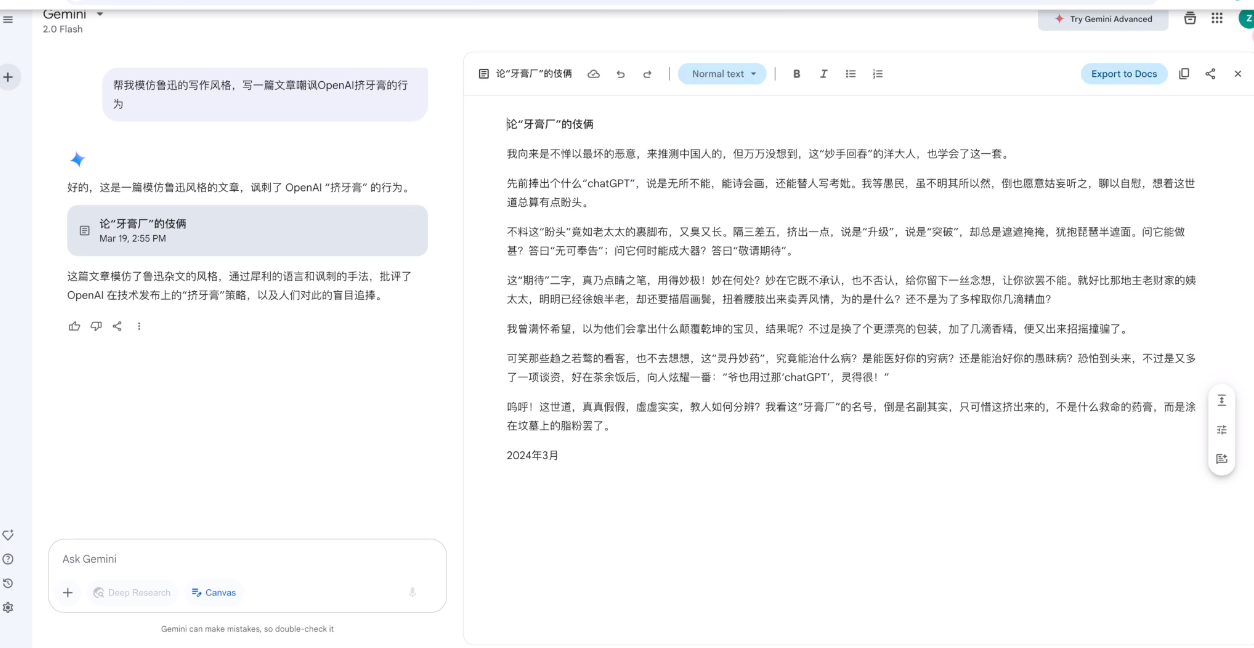
Task: Click paragraph beginning 呜呼！这世道
Action: coord(851,416)
